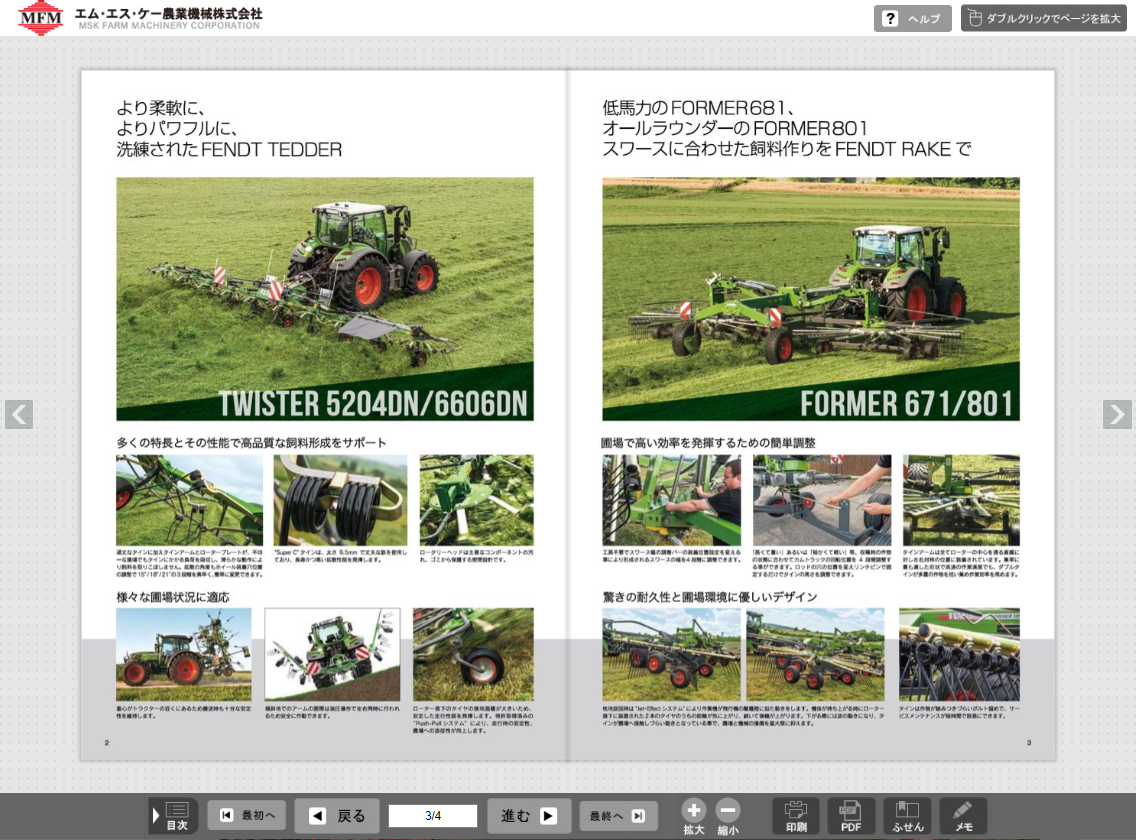The width and height of the screenshot is (1136, 840).
Task: Click the 進む forward button
Action: 529,816
